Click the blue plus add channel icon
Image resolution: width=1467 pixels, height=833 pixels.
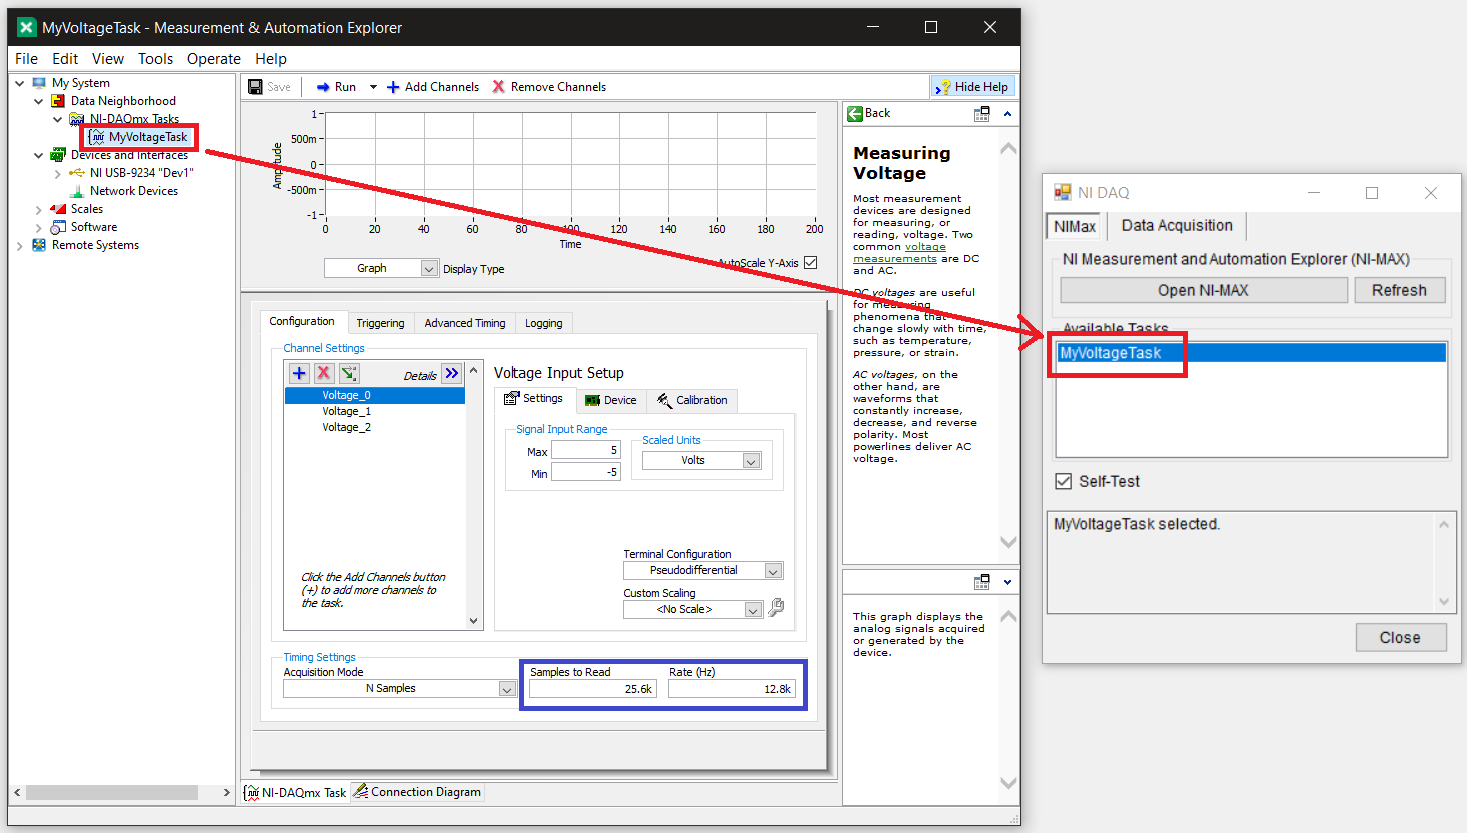[299, 374]
